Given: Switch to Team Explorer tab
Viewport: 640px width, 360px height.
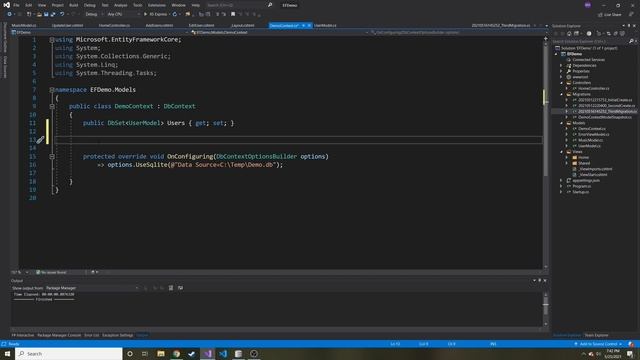Looking at the screenshot, I should (x=596, y=335).
